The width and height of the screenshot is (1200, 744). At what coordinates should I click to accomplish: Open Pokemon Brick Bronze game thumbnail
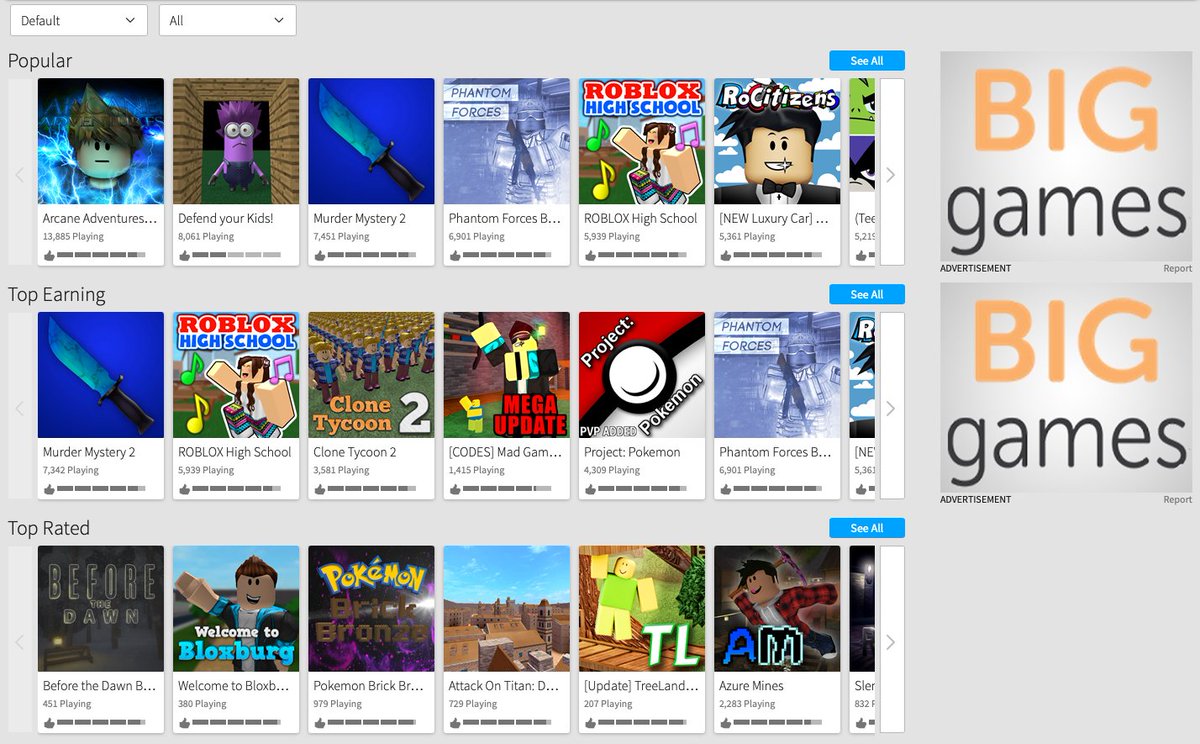click(372, 609)
